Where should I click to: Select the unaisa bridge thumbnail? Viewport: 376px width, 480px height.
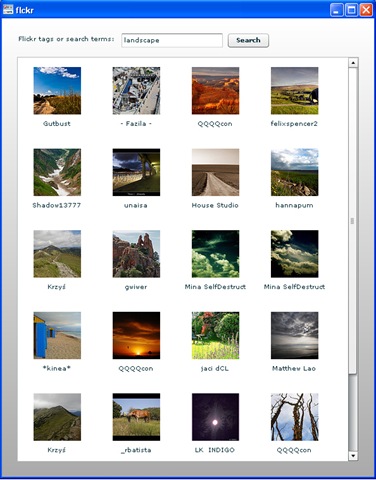coord(136,172)
